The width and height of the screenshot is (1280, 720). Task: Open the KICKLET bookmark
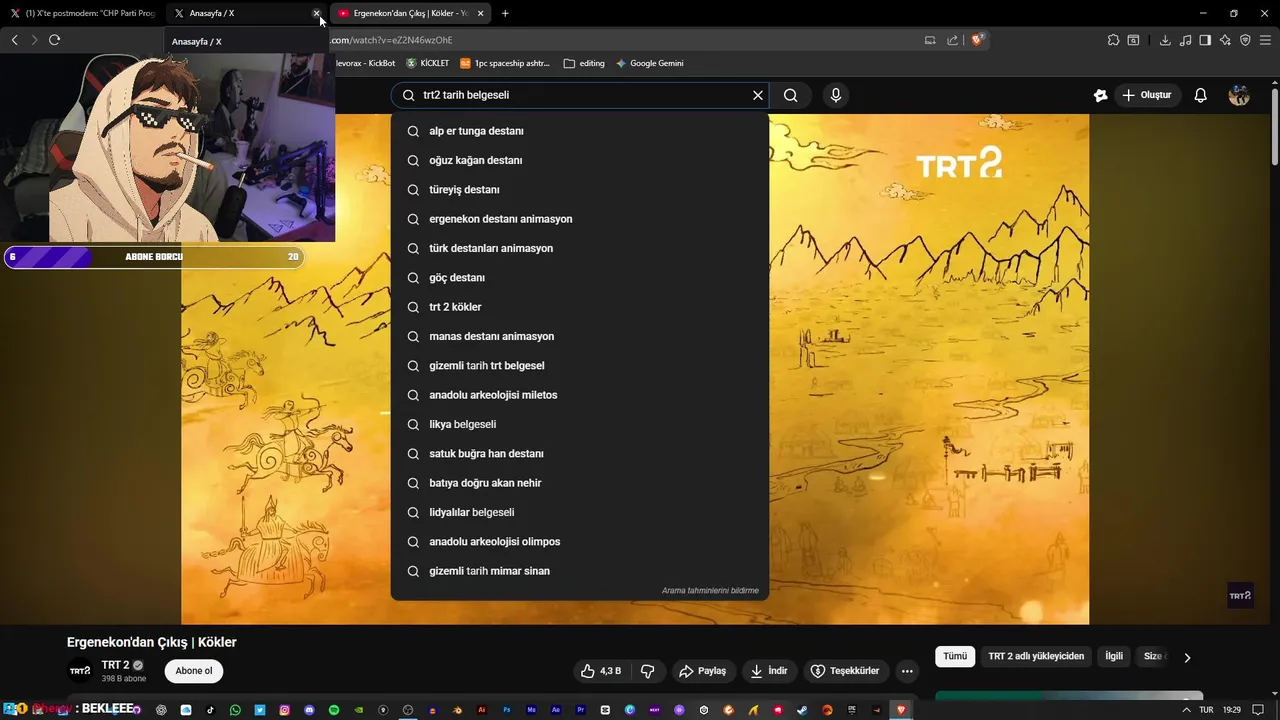click(427, 63)
